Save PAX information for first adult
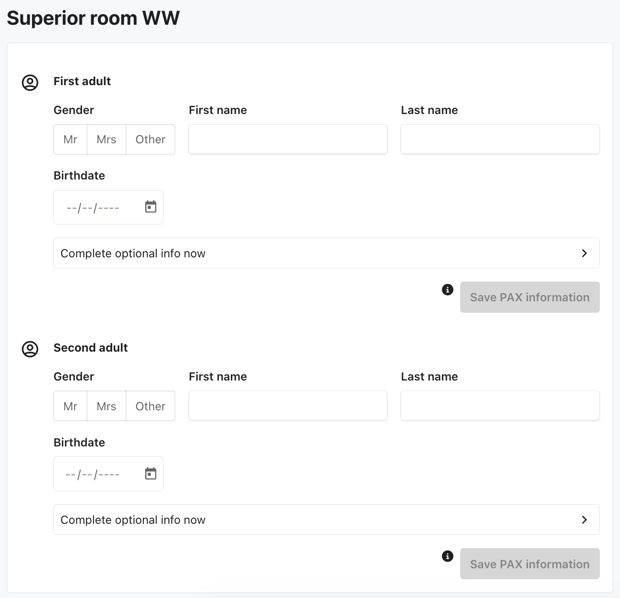Viewport: 620px width, 598px height. point(529,297)
